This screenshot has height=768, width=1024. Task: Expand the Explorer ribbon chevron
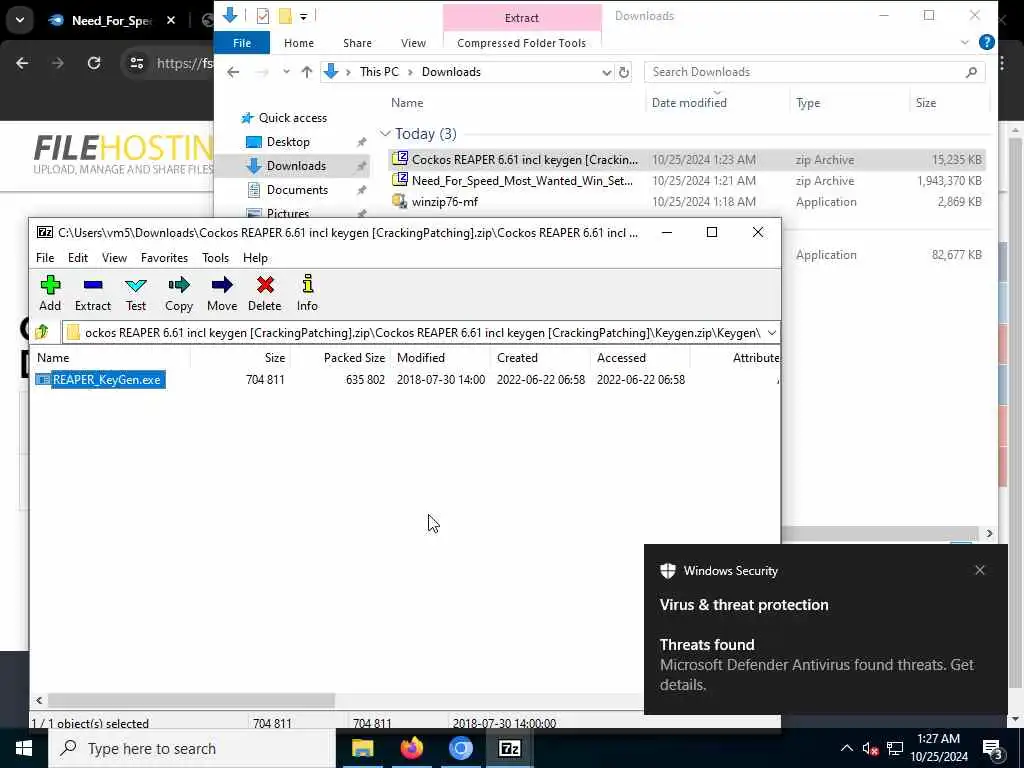[x=965, y=42]
